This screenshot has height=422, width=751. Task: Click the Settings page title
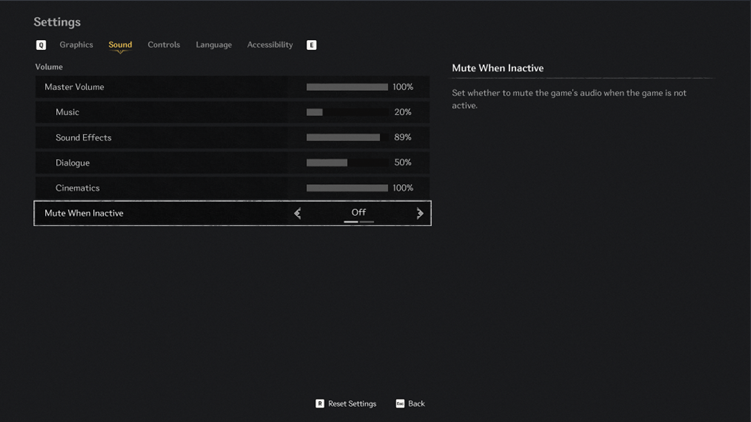57,22
